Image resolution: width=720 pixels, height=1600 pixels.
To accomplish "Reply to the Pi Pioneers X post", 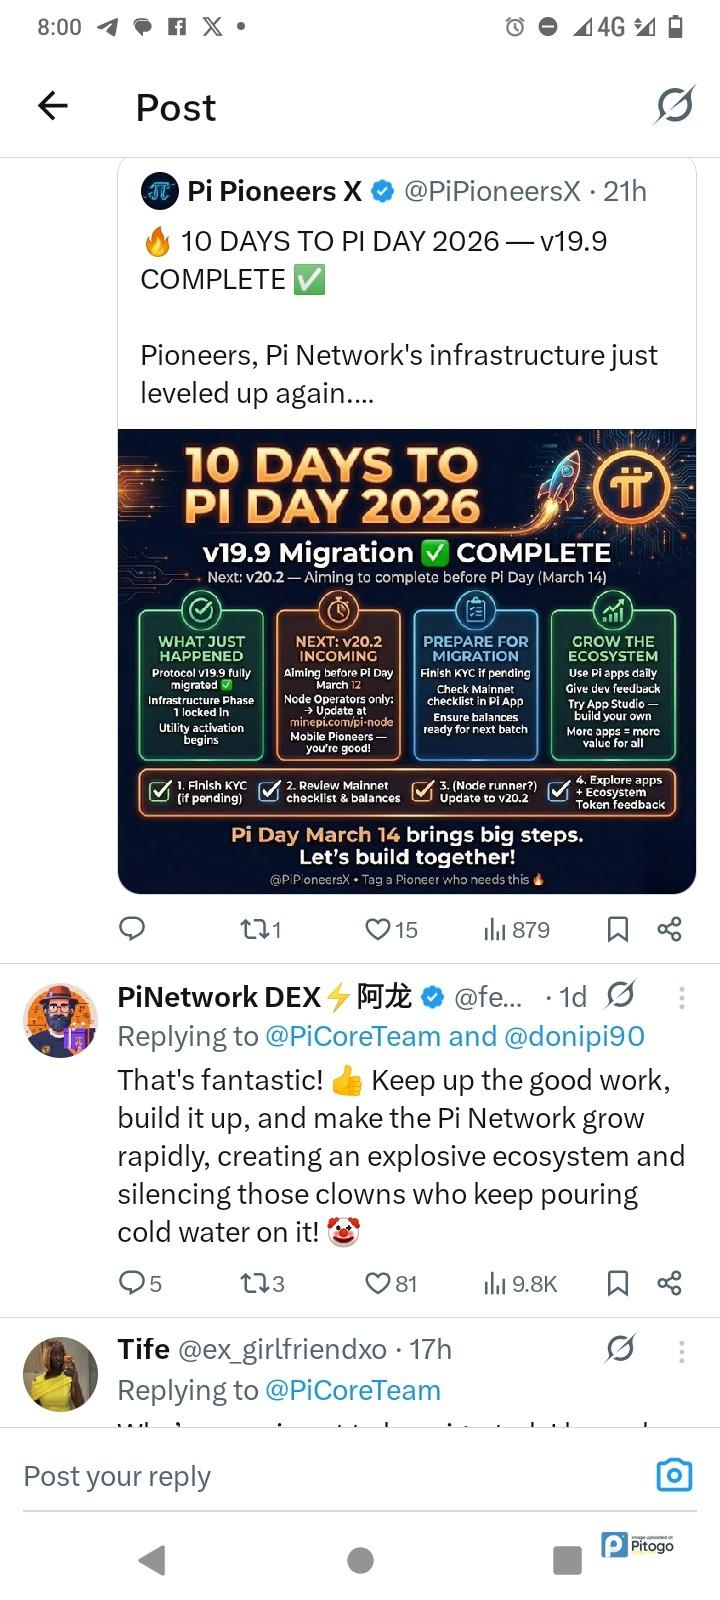I will pos(132,929).
